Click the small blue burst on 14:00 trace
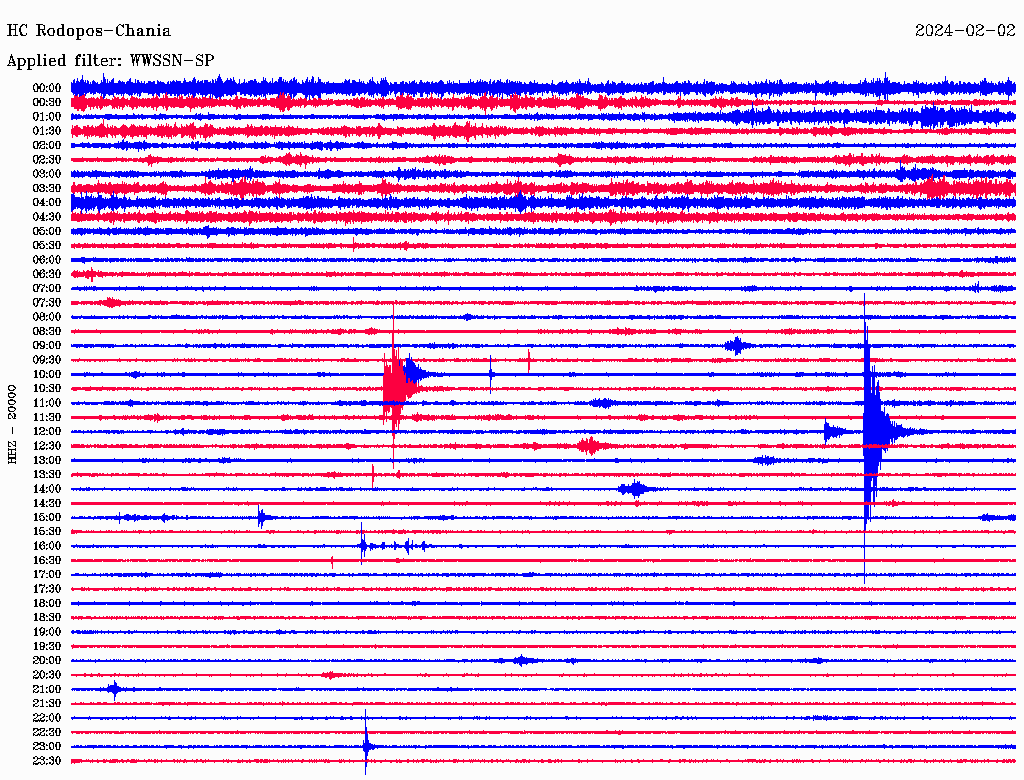 [x=635, y=489]
